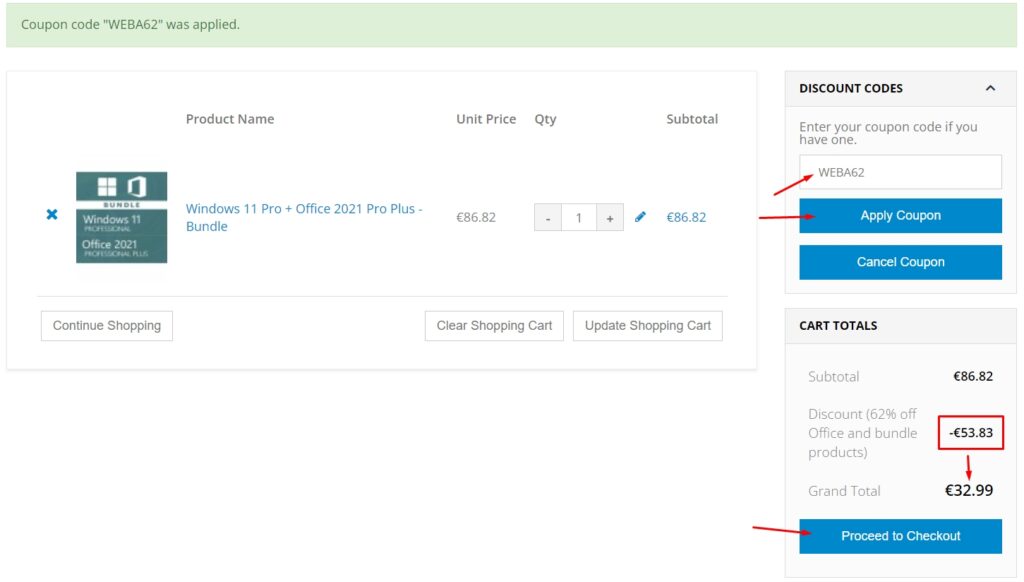Viewport: 1024px width, 582px height.
Task: Click the 'Enter your coupon code' instruction text
Action: (888, 133)
